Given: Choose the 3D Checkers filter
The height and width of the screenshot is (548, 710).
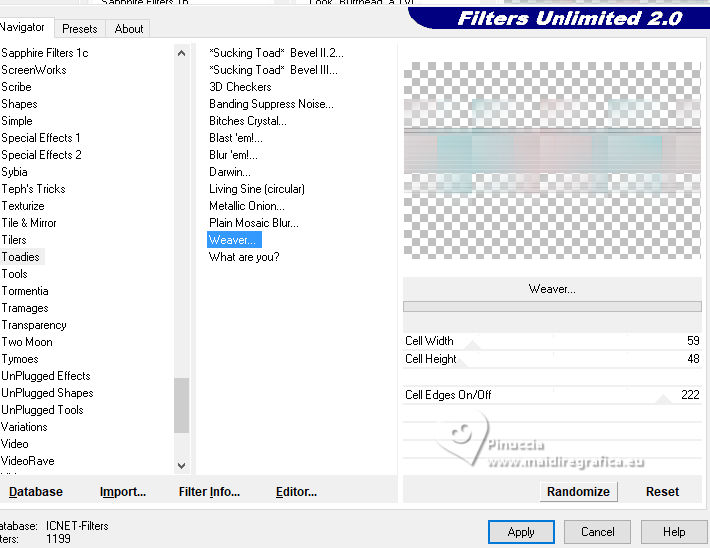Looking at the screenshot, I should (x=240, y=87).
